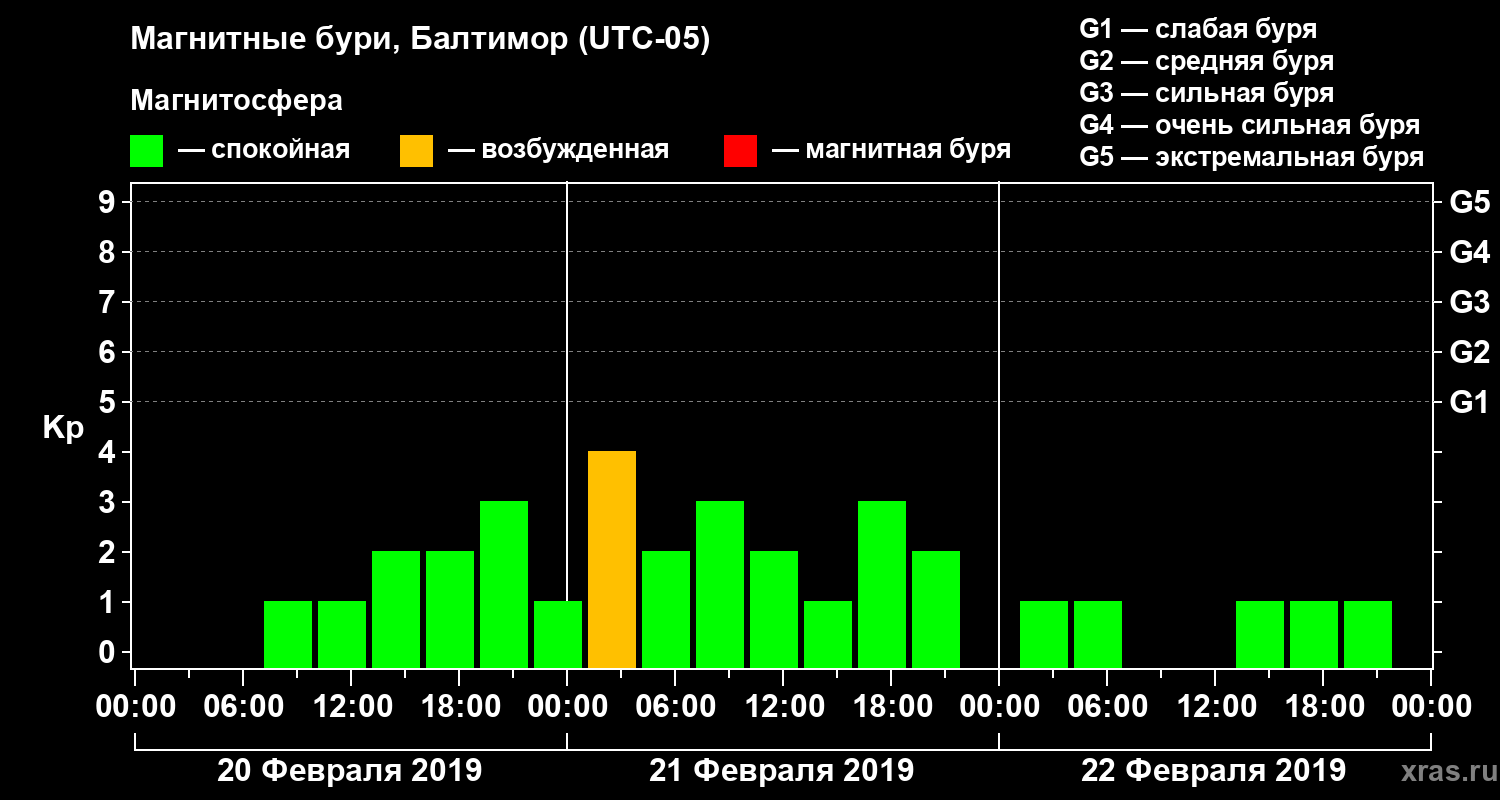The image size is (1500, 800).
Task: Click the 'G4' label on the right axis
Action: 1469,252
